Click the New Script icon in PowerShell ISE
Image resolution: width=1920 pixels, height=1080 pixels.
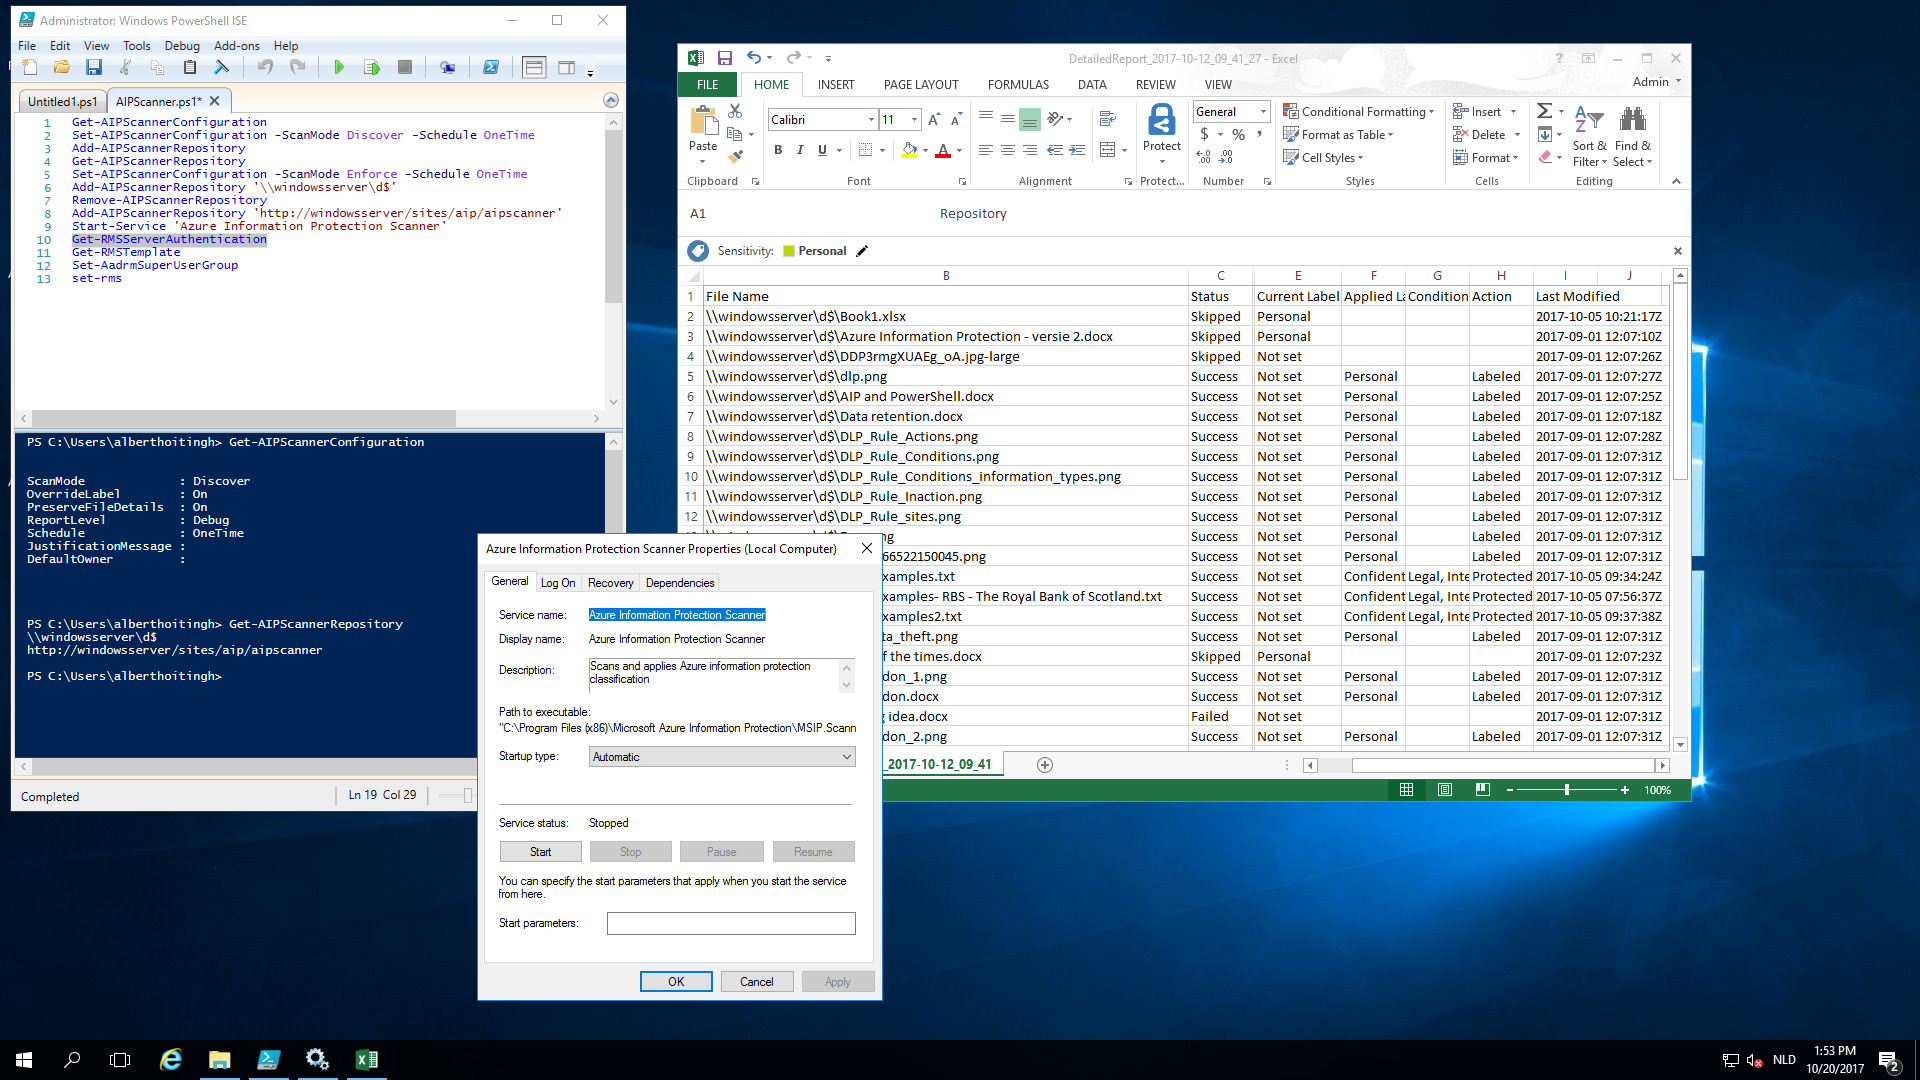pos(29,67)
